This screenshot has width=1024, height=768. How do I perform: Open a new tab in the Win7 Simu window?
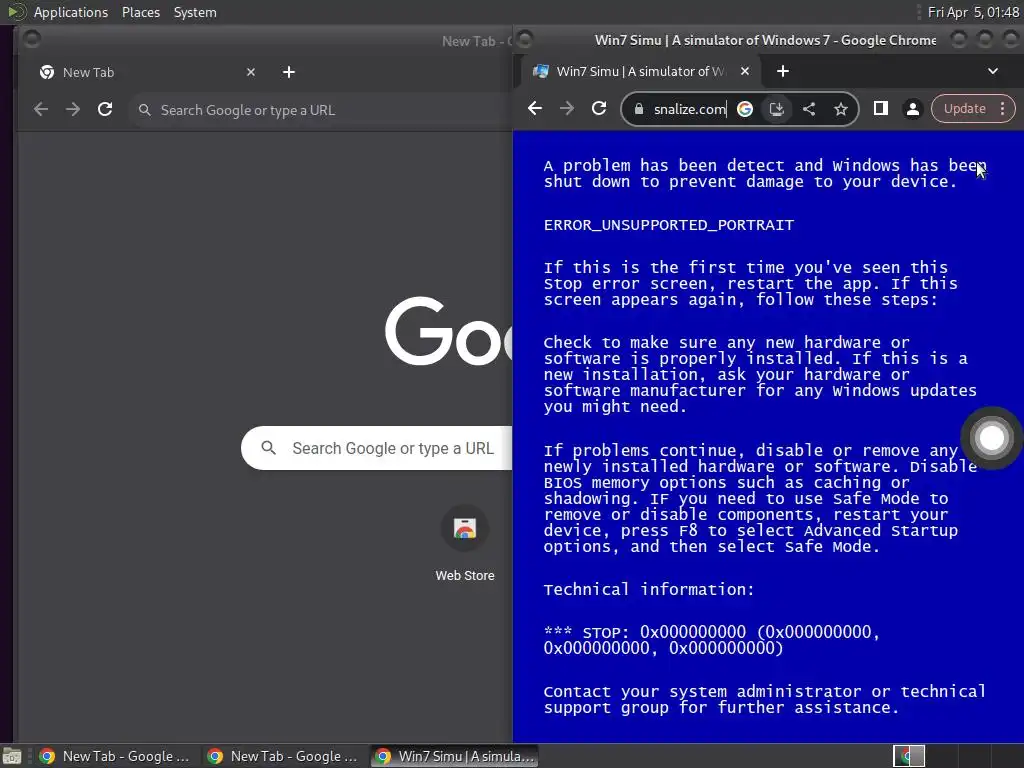783,71
